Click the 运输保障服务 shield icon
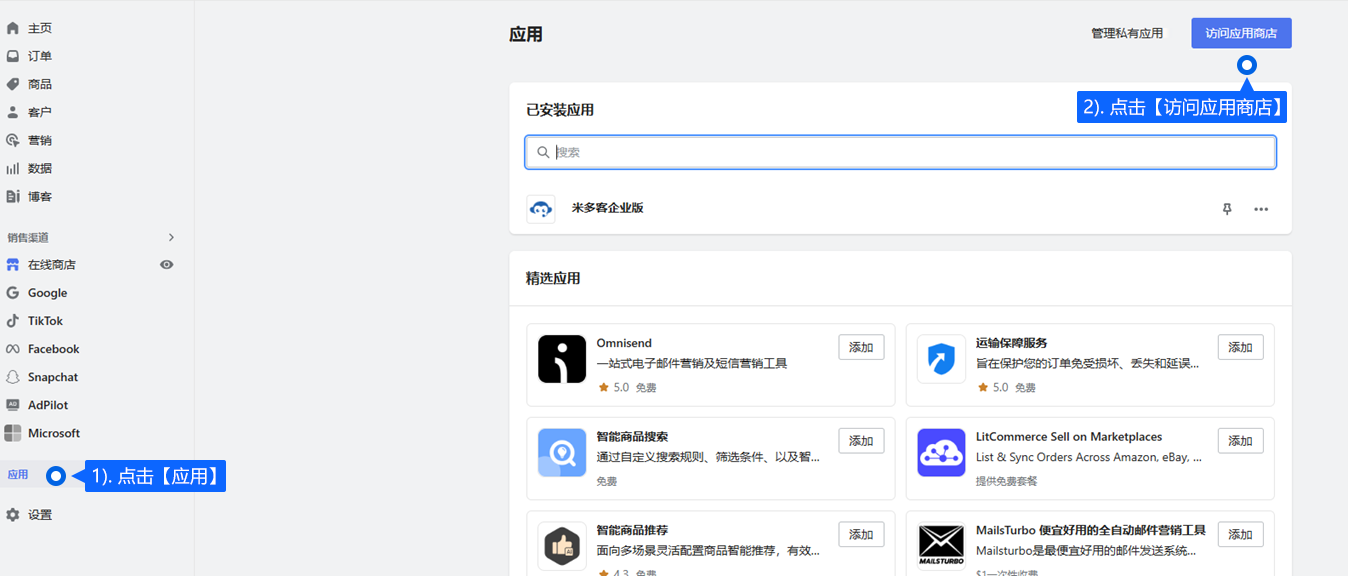1348x576 pixels. point(941,359)
